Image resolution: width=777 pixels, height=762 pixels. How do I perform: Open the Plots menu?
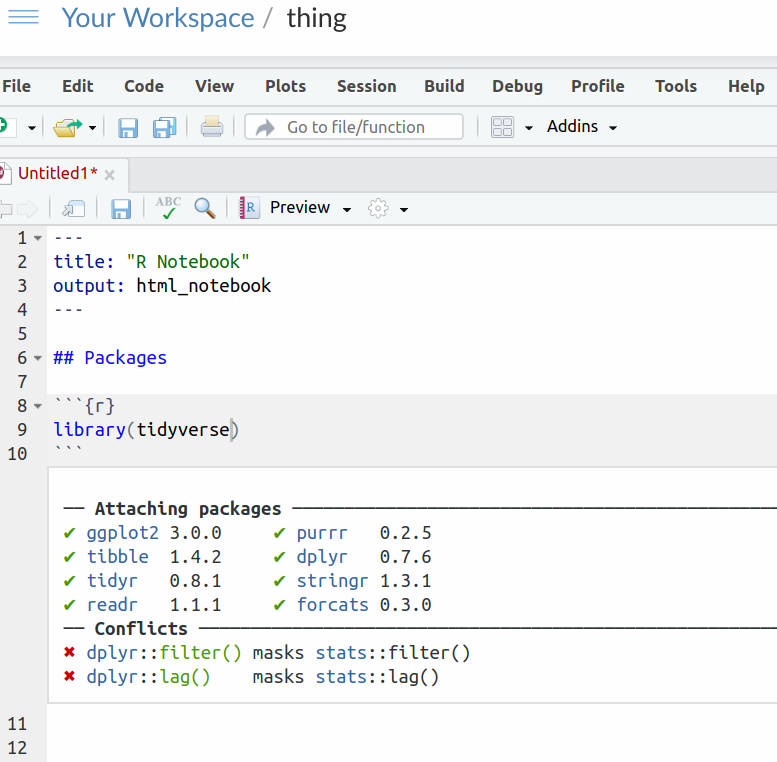pos(285,86)
